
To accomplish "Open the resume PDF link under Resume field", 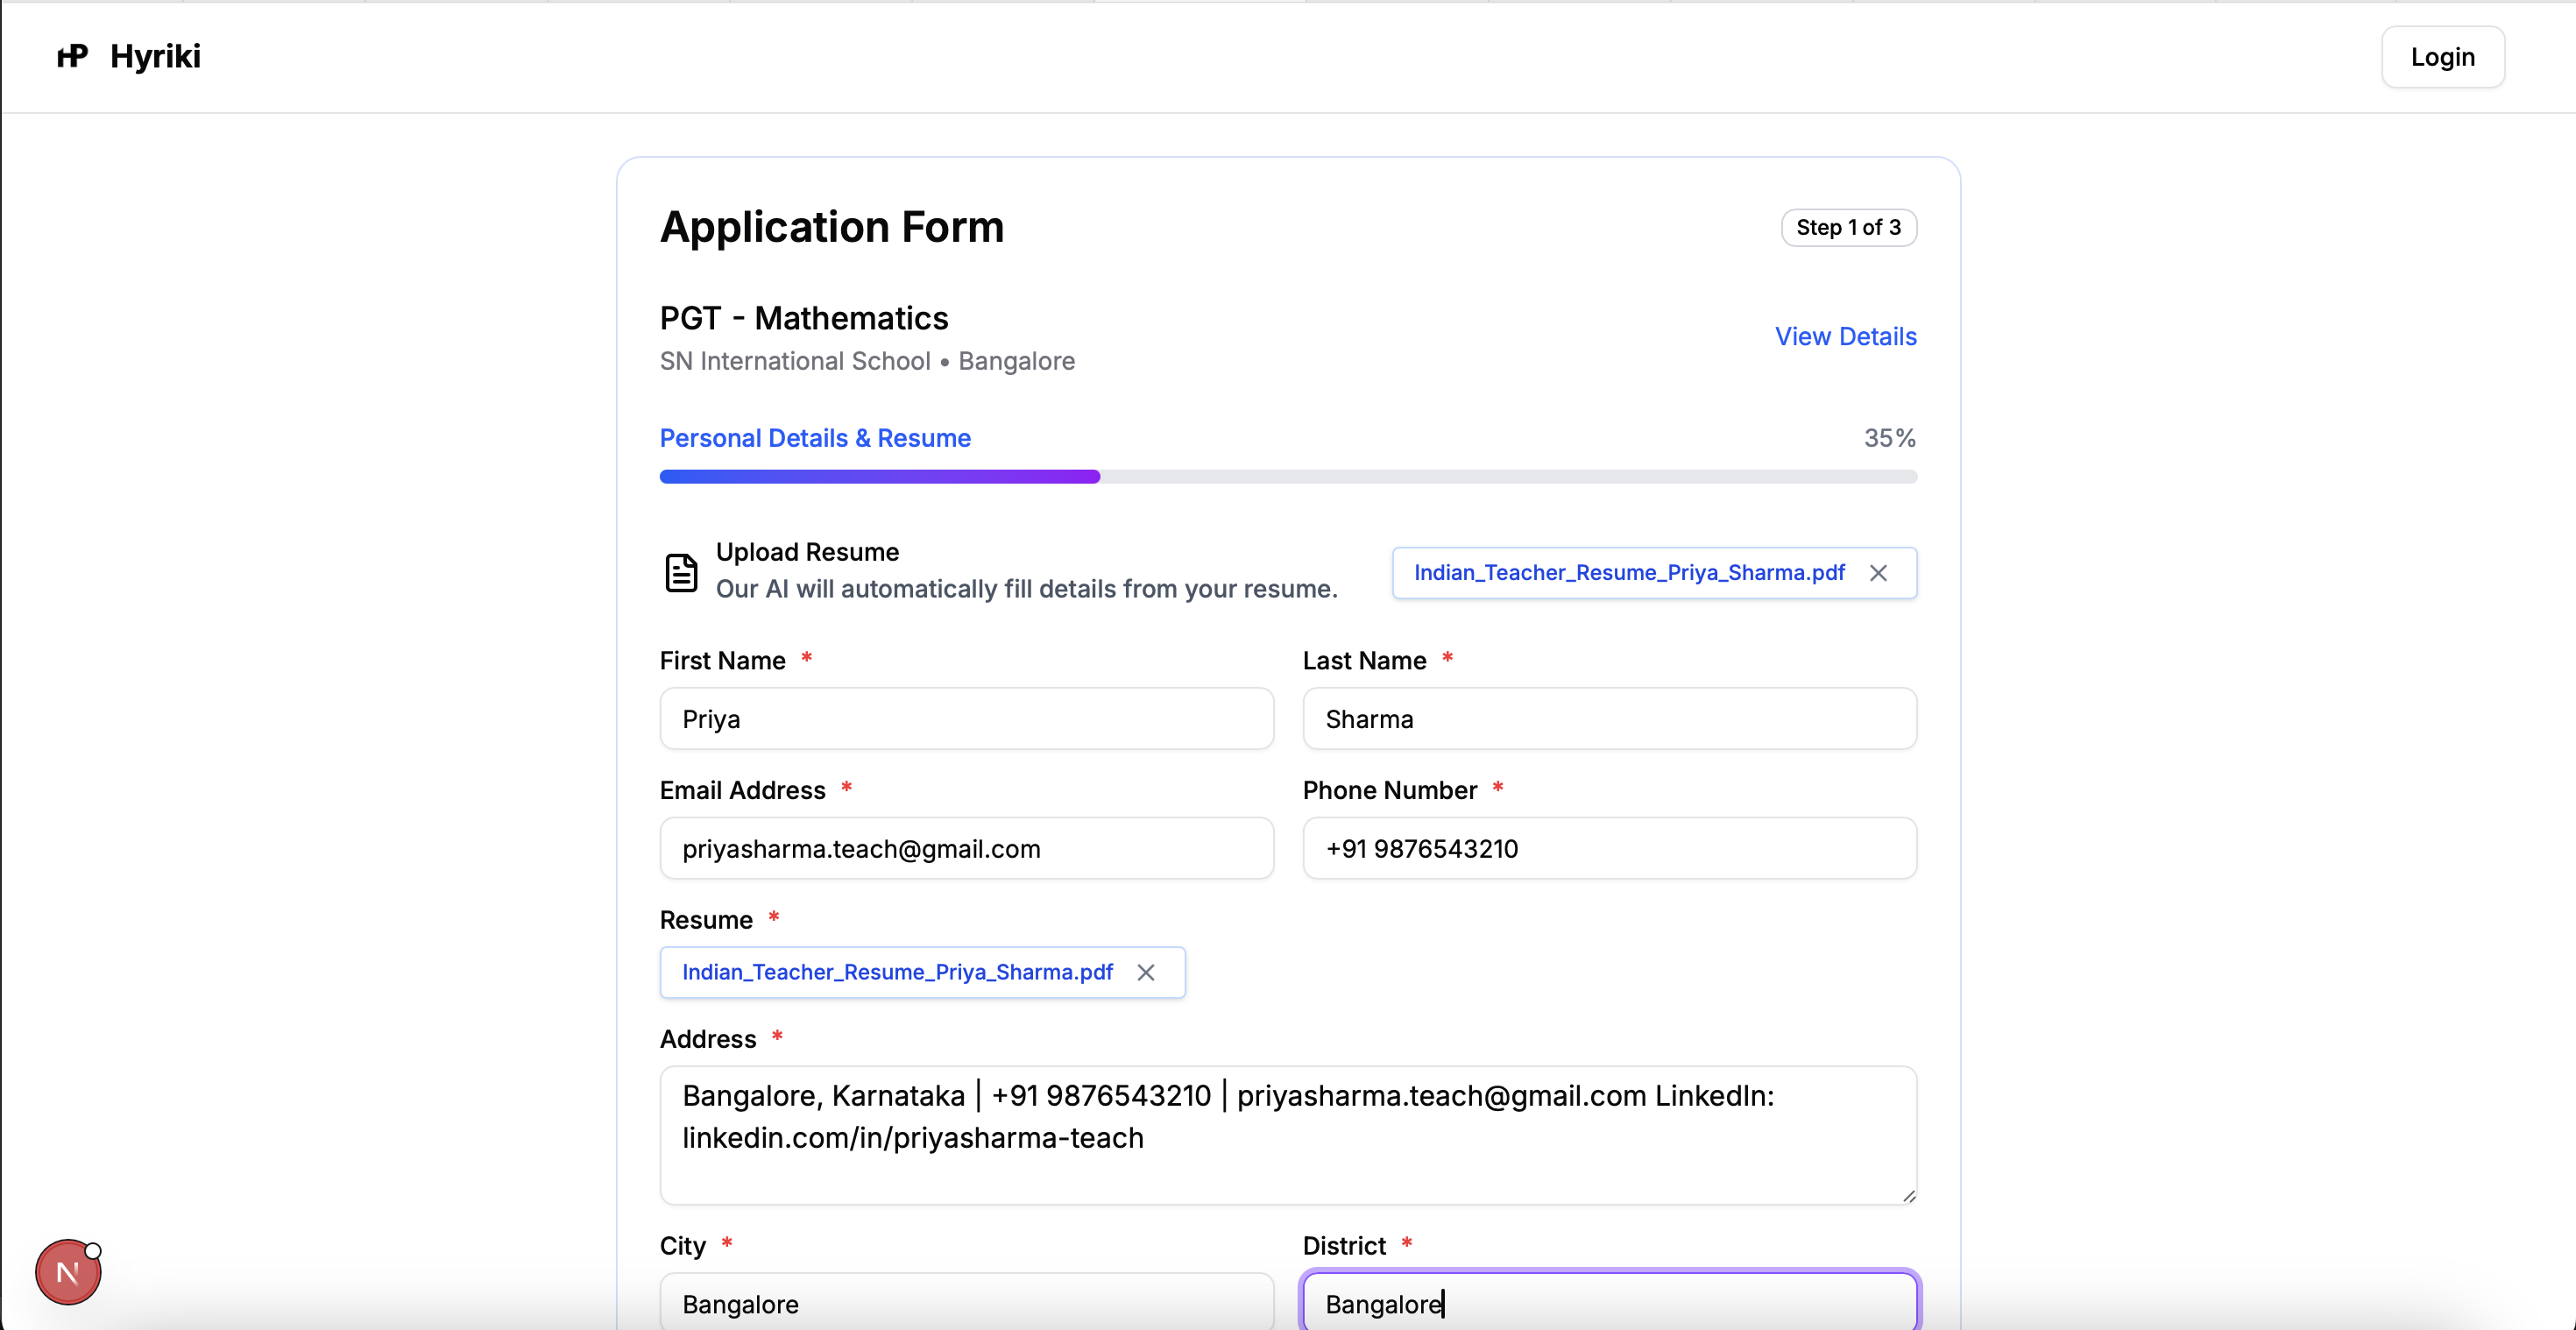I will point(896,971).
